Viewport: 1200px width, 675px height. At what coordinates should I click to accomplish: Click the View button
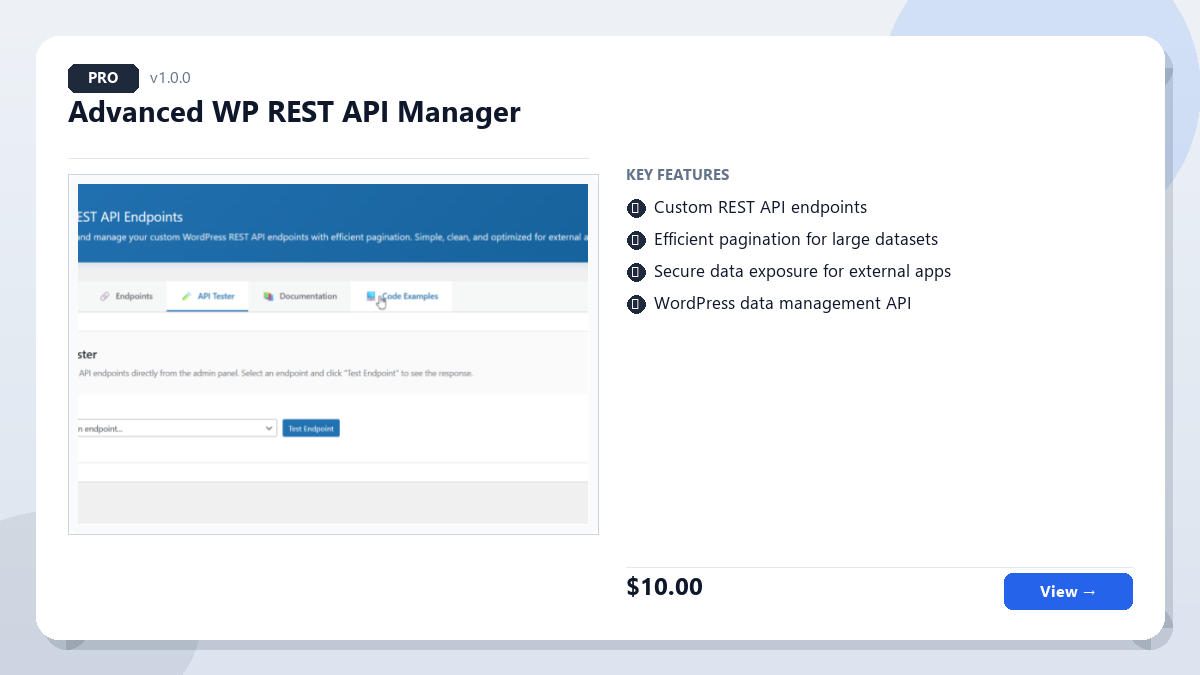coord(1068,591)
